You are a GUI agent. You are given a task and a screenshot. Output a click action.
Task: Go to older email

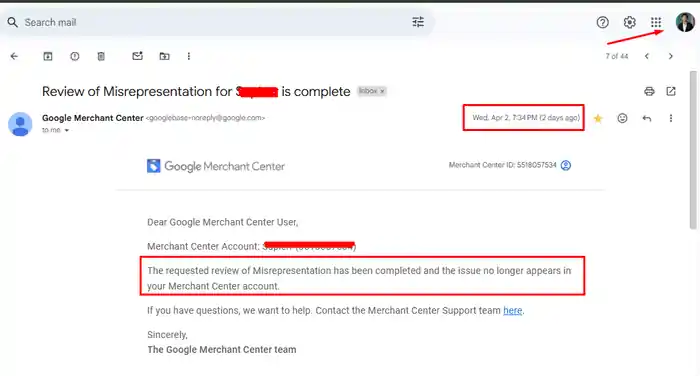[x=671, y=56]
